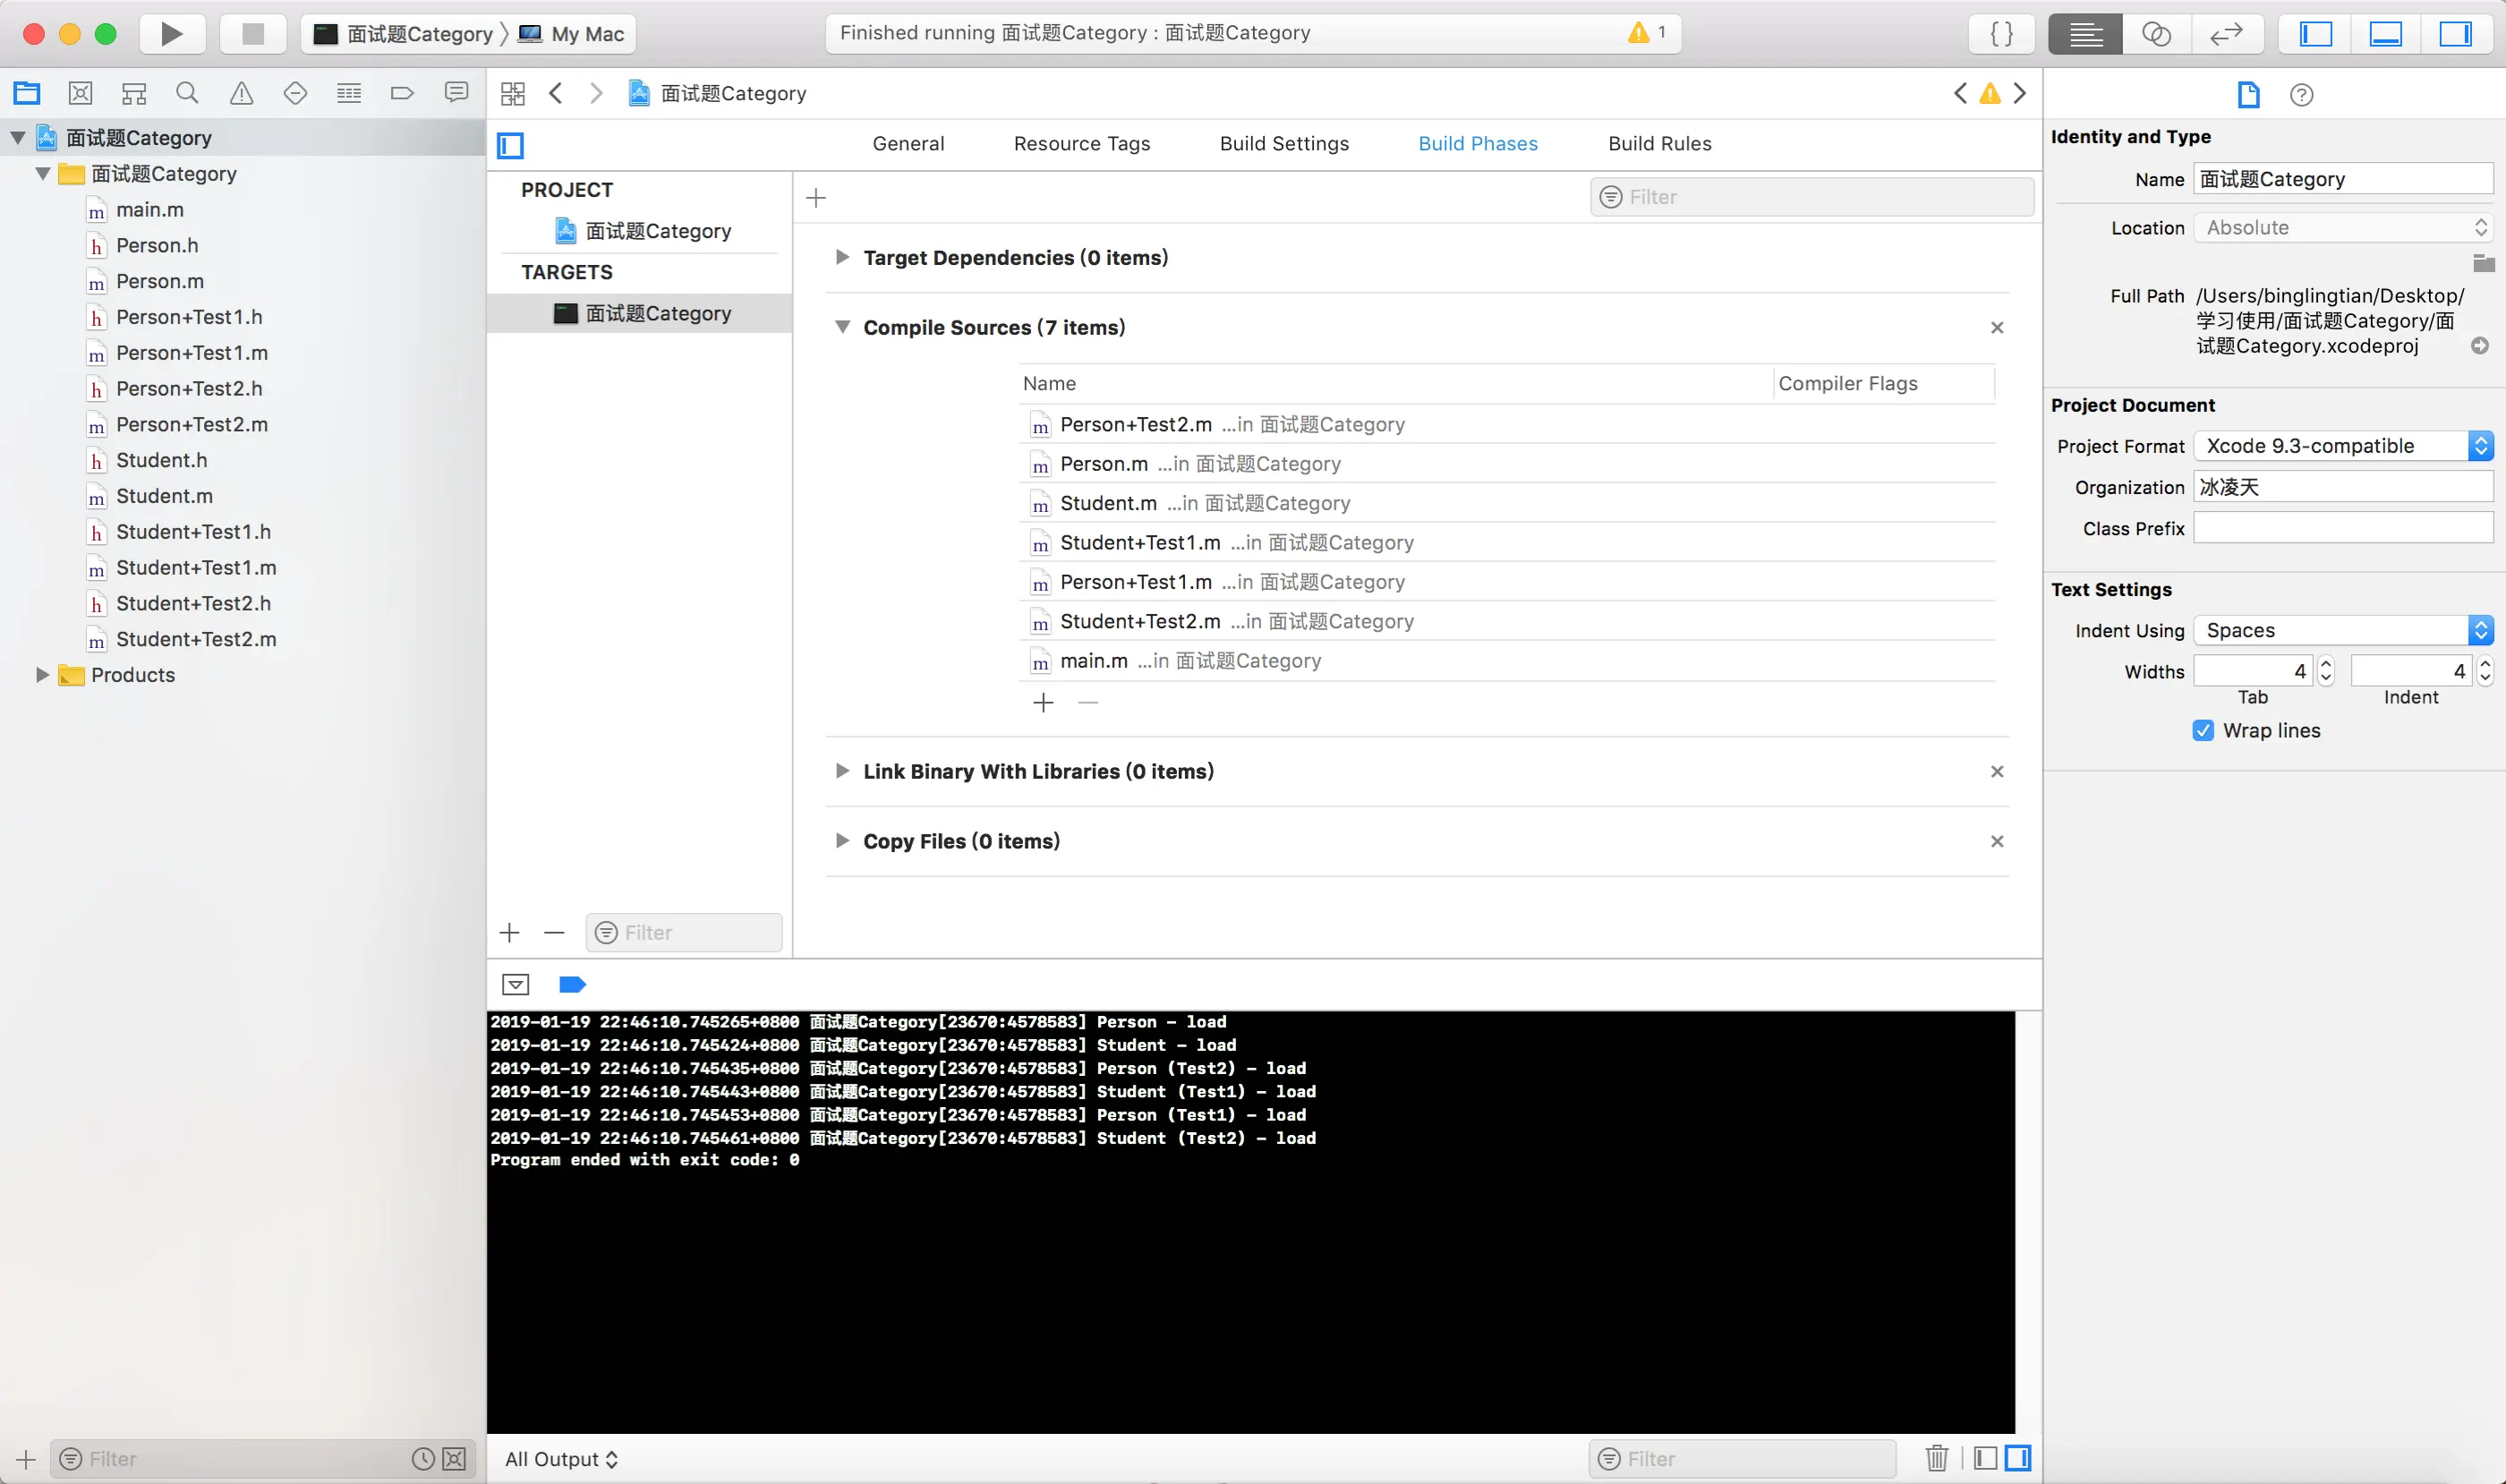Open the All Output filter popup
2506x1484 pixels.
(x=561, y=1458)
